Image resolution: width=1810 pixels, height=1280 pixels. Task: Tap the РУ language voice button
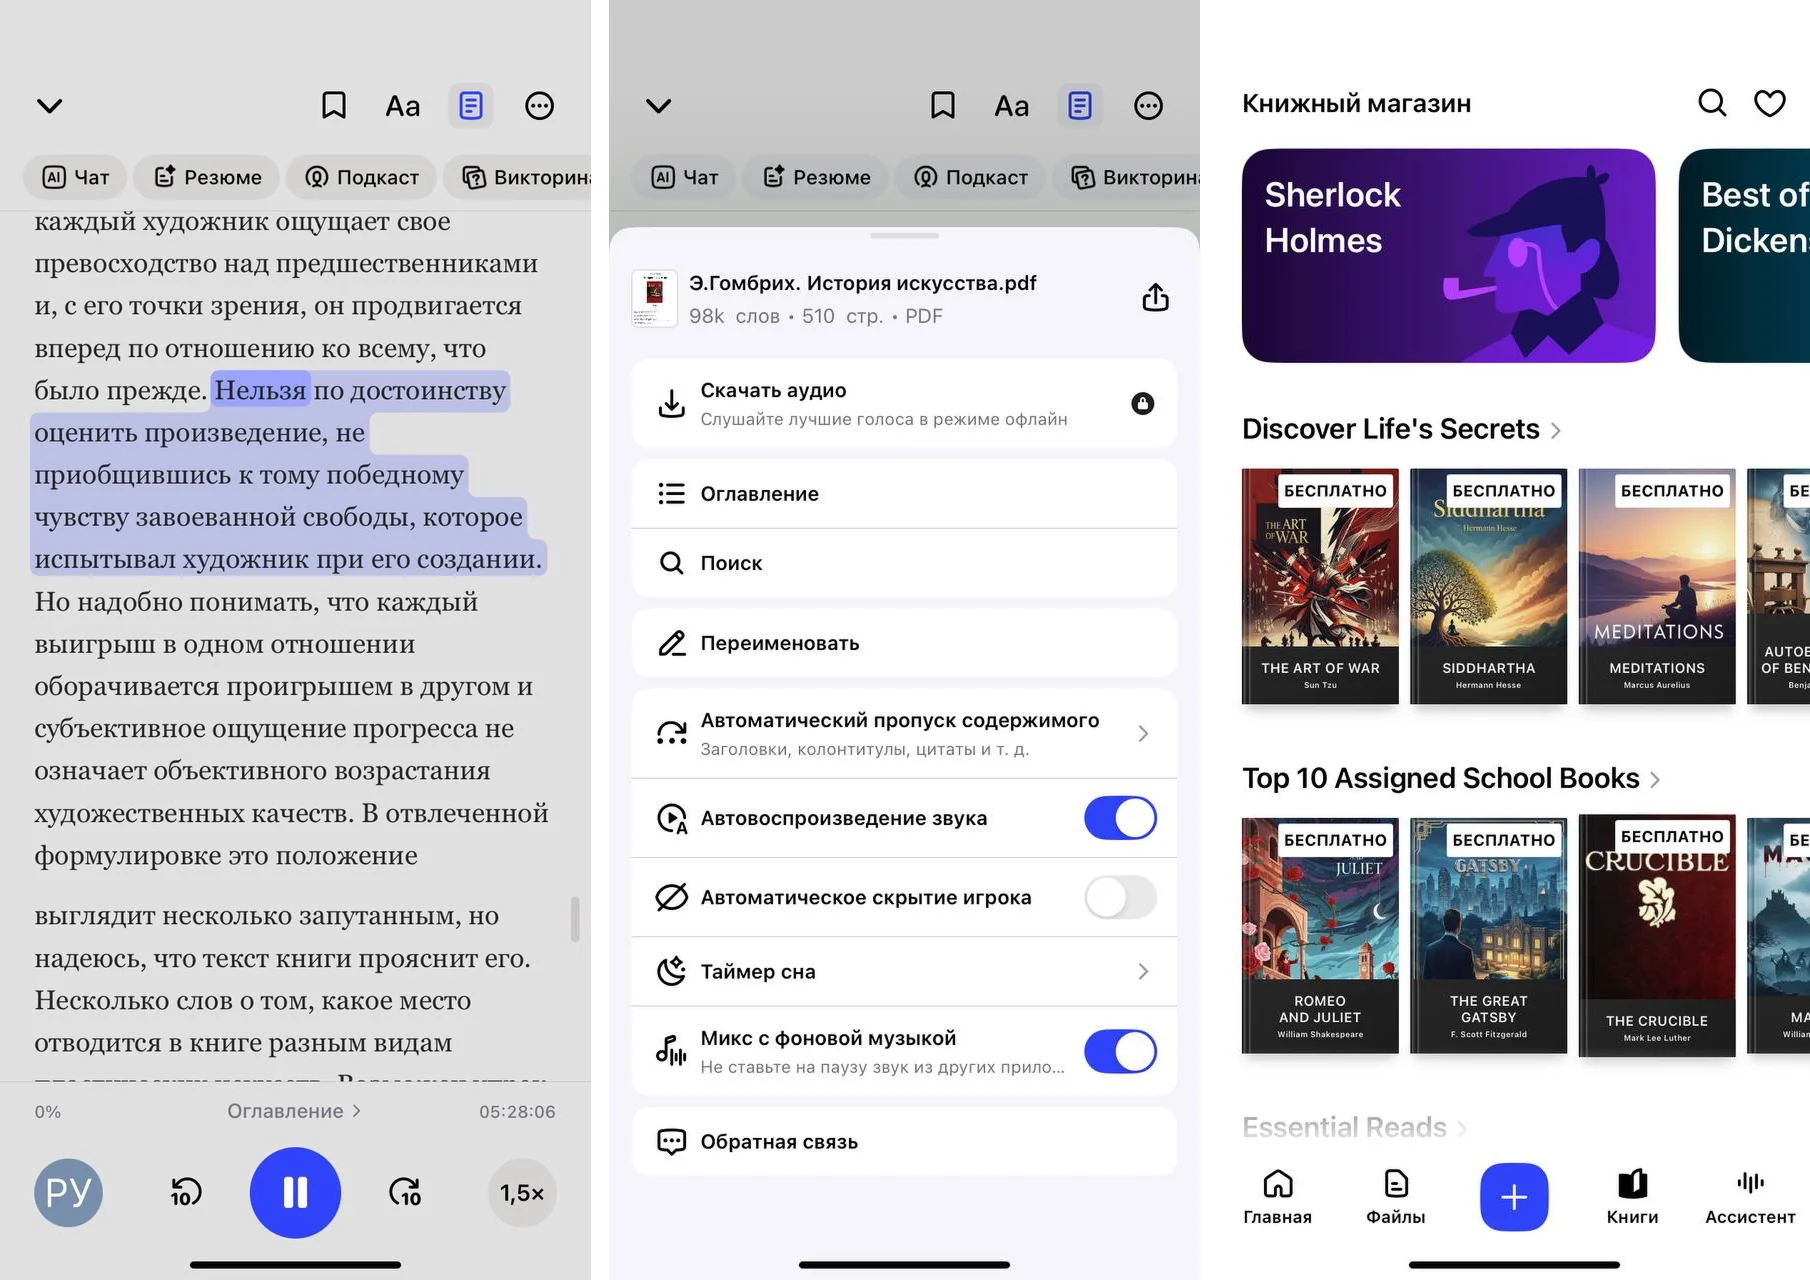point(68,1192)
